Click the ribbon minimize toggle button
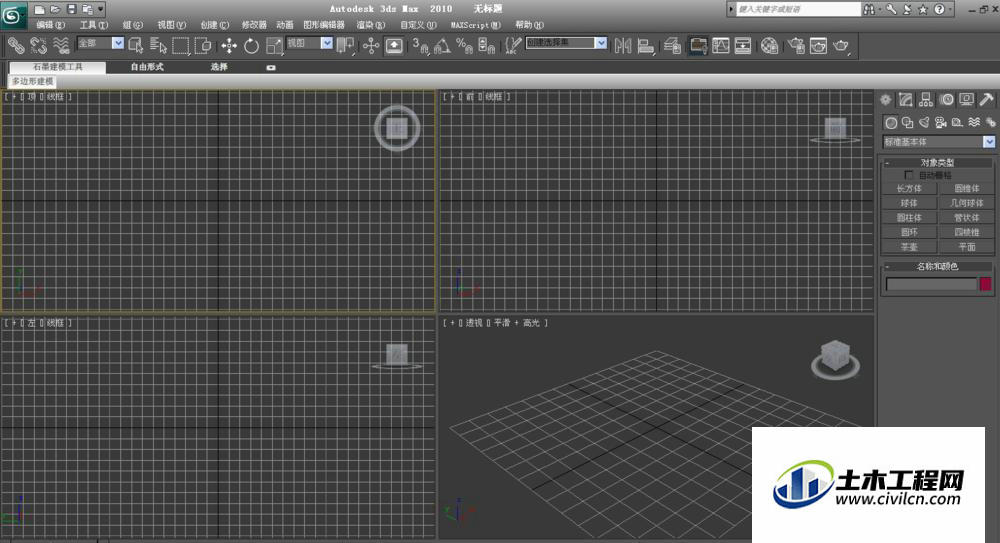 [x=271, y=67]
